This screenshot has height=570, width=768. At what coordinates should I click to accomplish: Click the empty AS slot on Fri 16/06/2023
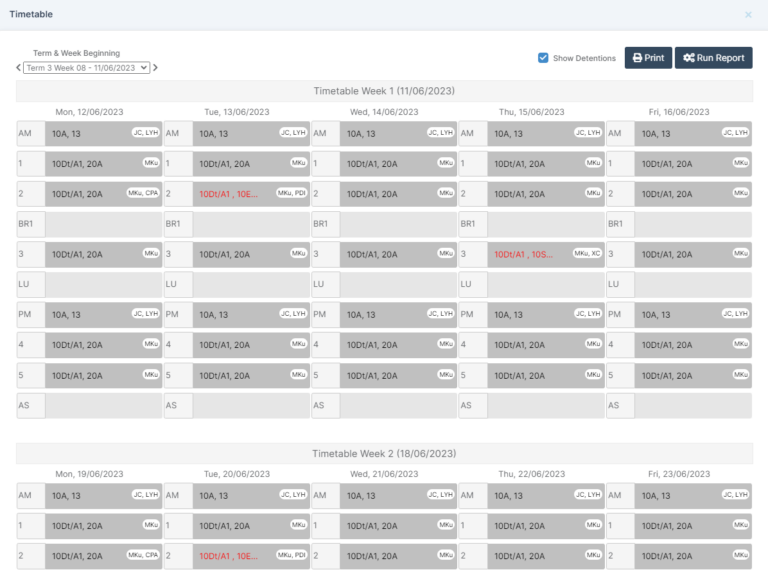click(694, 406)
